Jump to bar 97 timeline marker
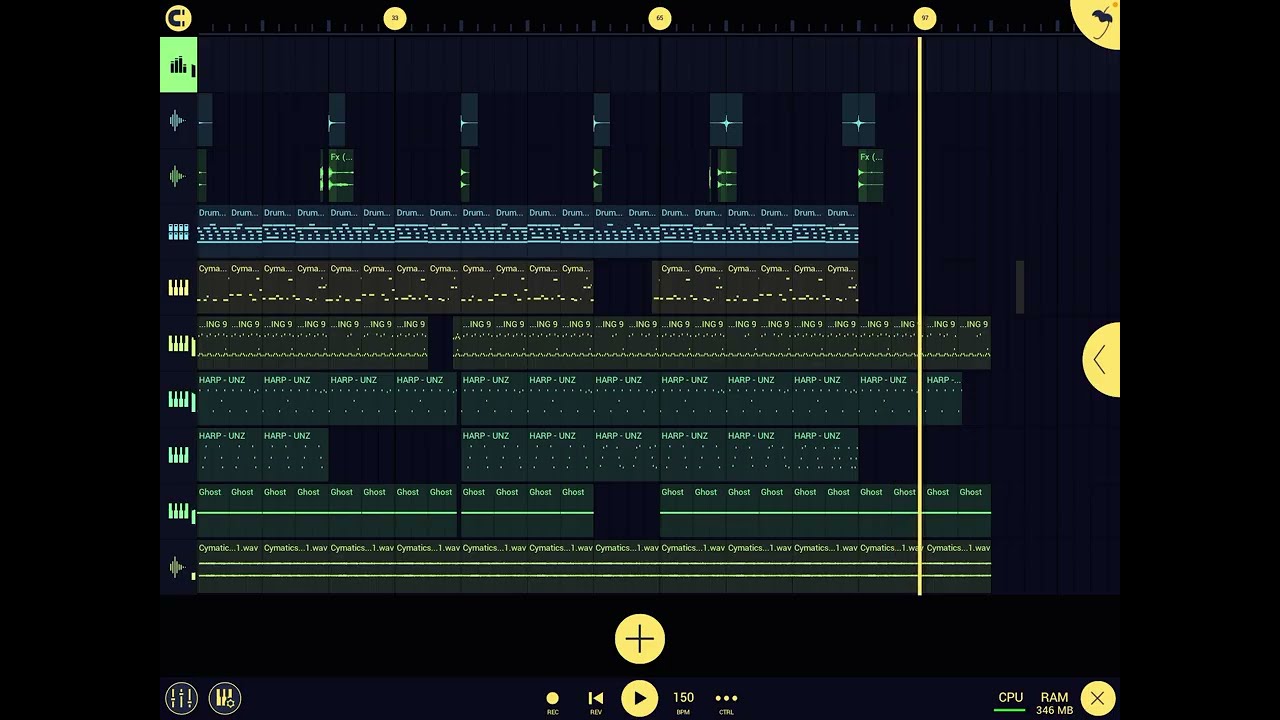 [925, 18]
